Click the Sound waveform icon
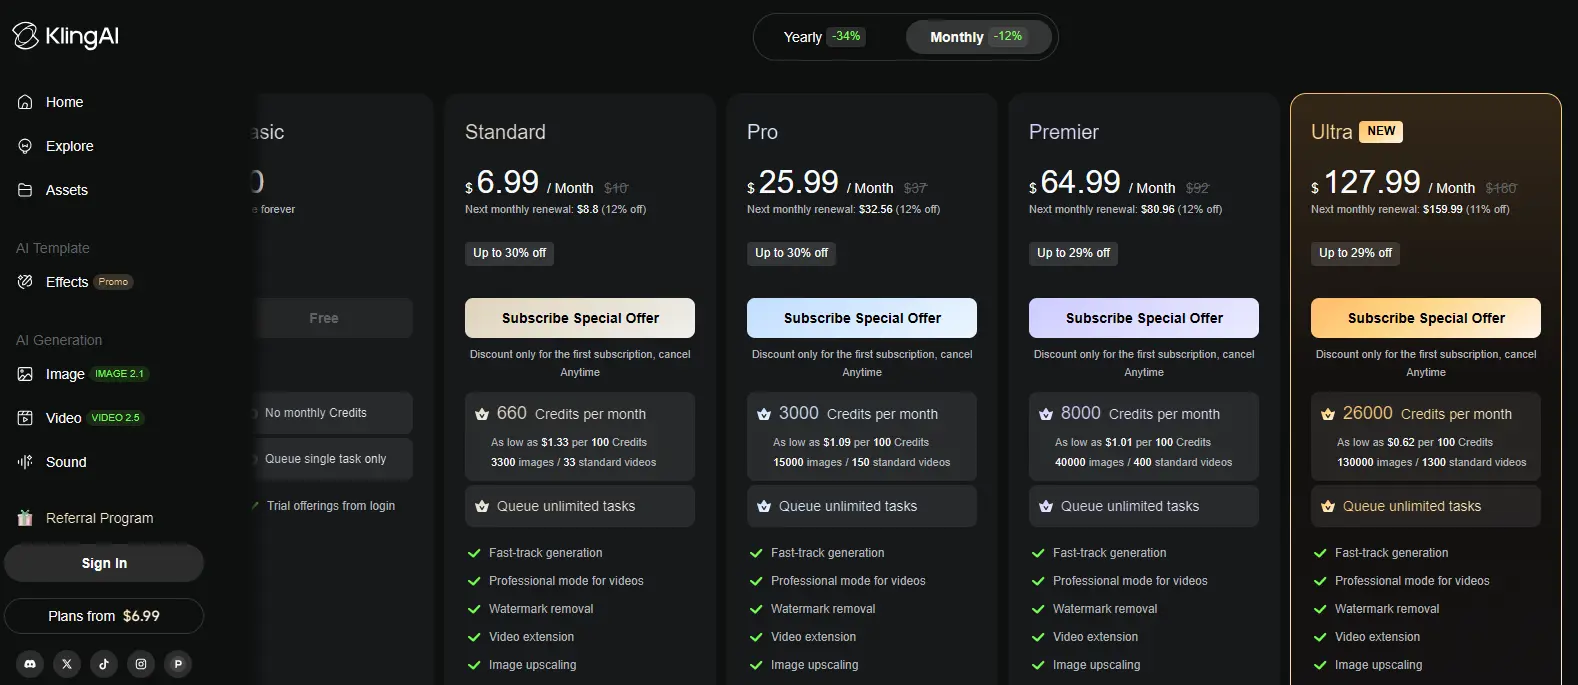 (25, 462)
